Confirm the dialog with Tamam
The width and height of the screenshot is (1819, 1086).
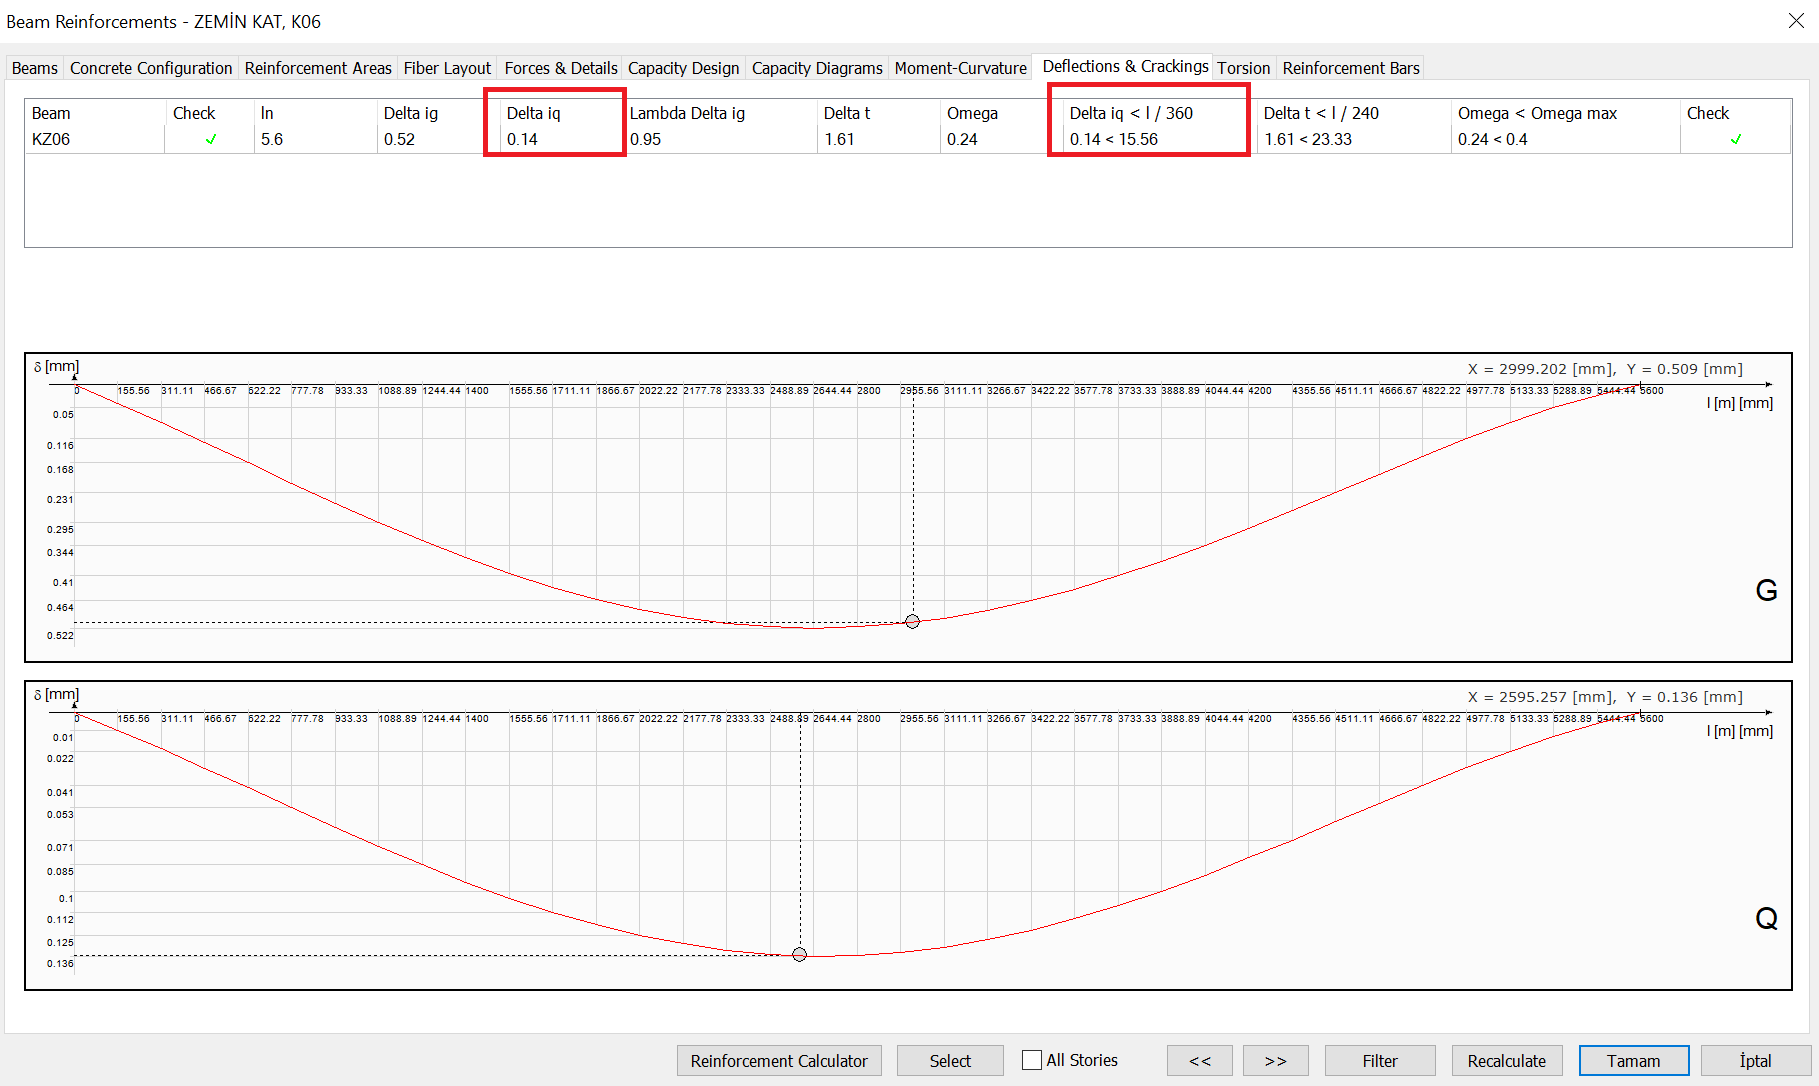(1633, 1060)
